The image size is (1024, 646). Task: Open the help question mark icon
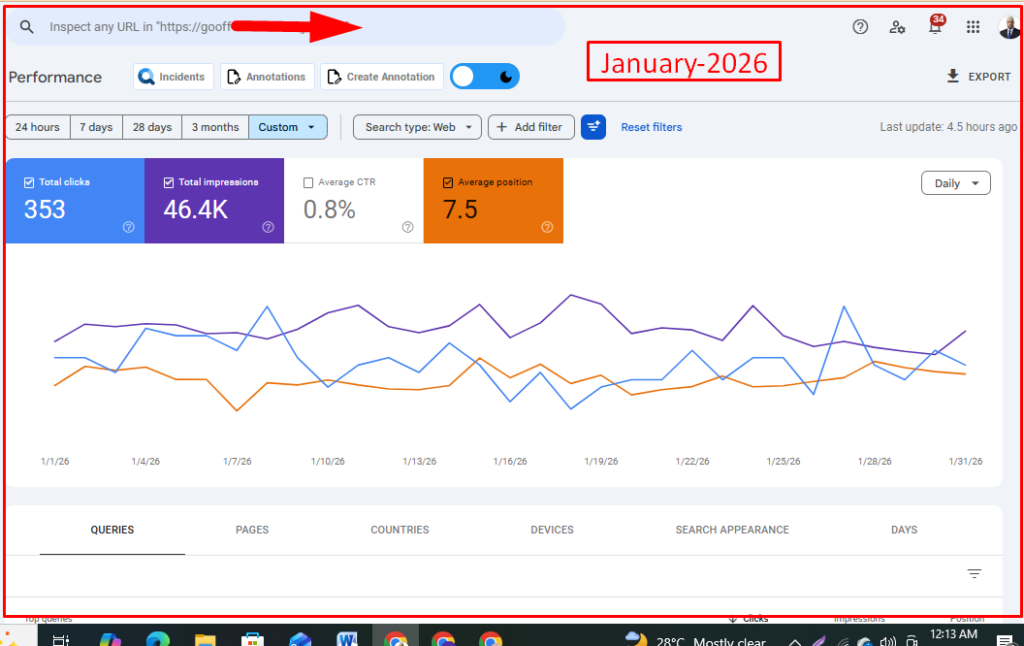[860, 27]
